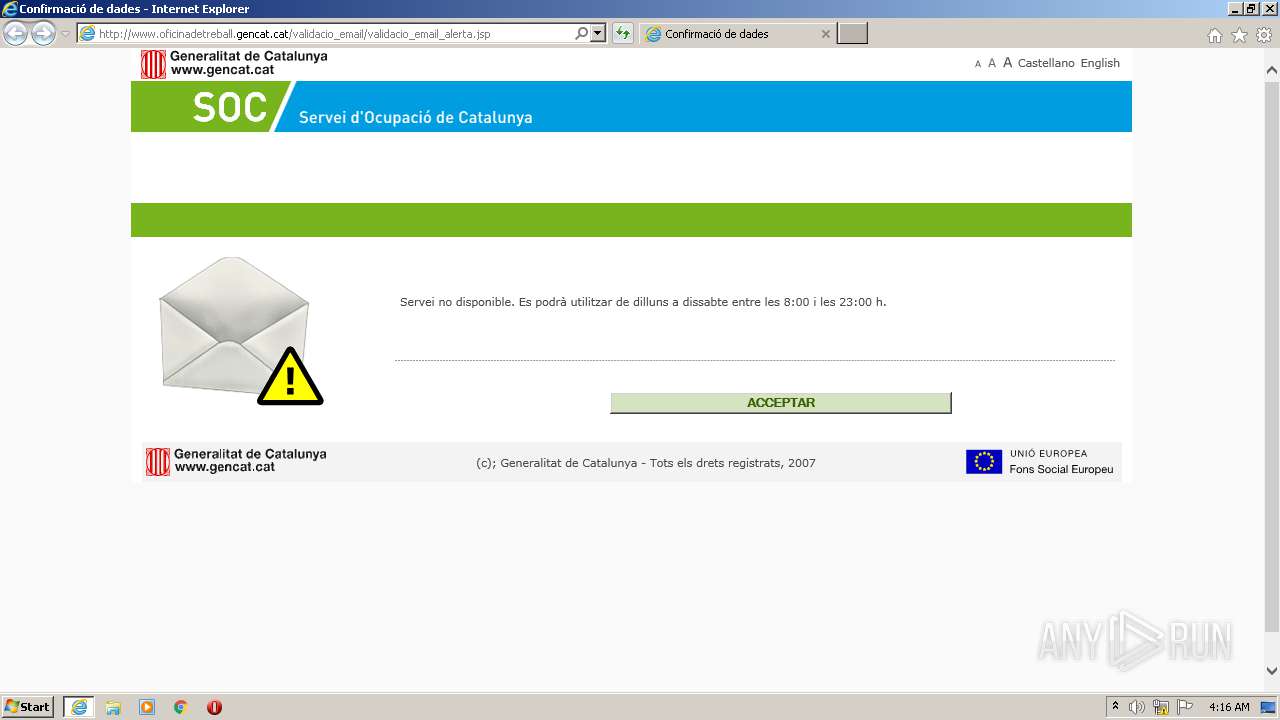The height and width of the screenshot is (720, 1280).
Task: Launch Chrome from the taskbar
Action: tap(181, 707)
